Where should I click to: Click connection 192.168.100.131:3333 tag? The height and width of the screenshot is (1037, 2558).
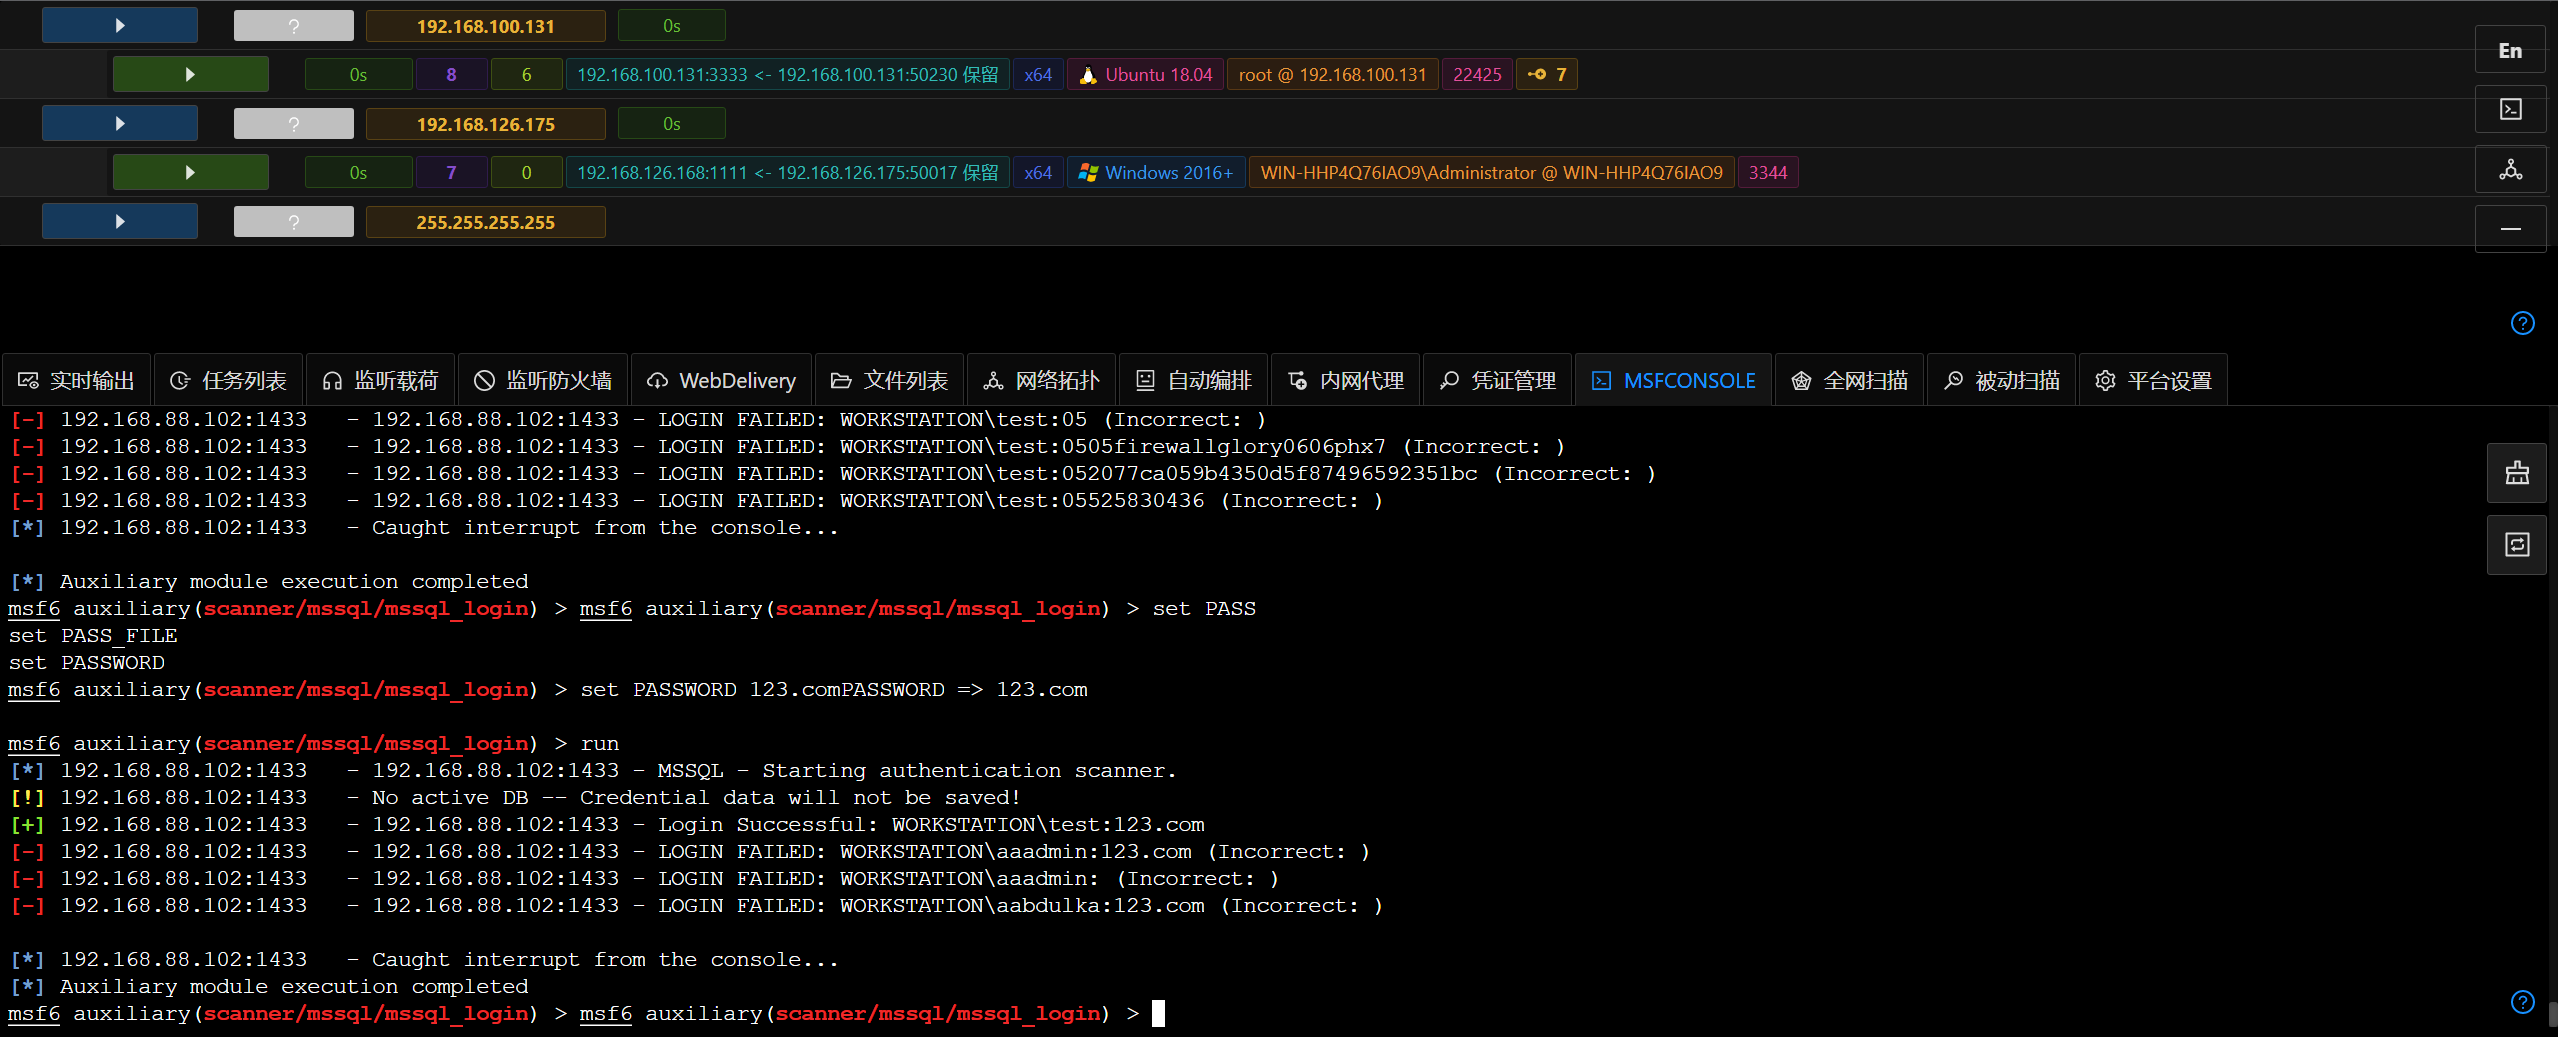[x=788, y=74]
